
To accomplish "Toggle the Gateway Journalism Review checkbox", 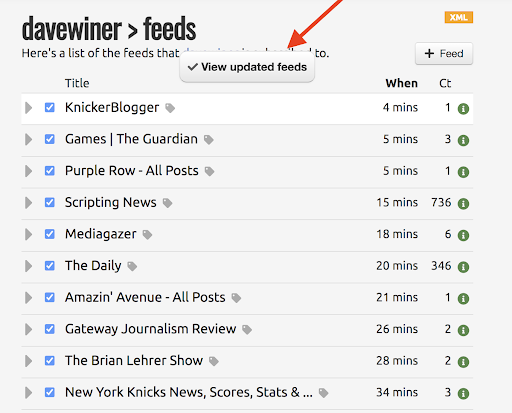I will click(50, 329).
